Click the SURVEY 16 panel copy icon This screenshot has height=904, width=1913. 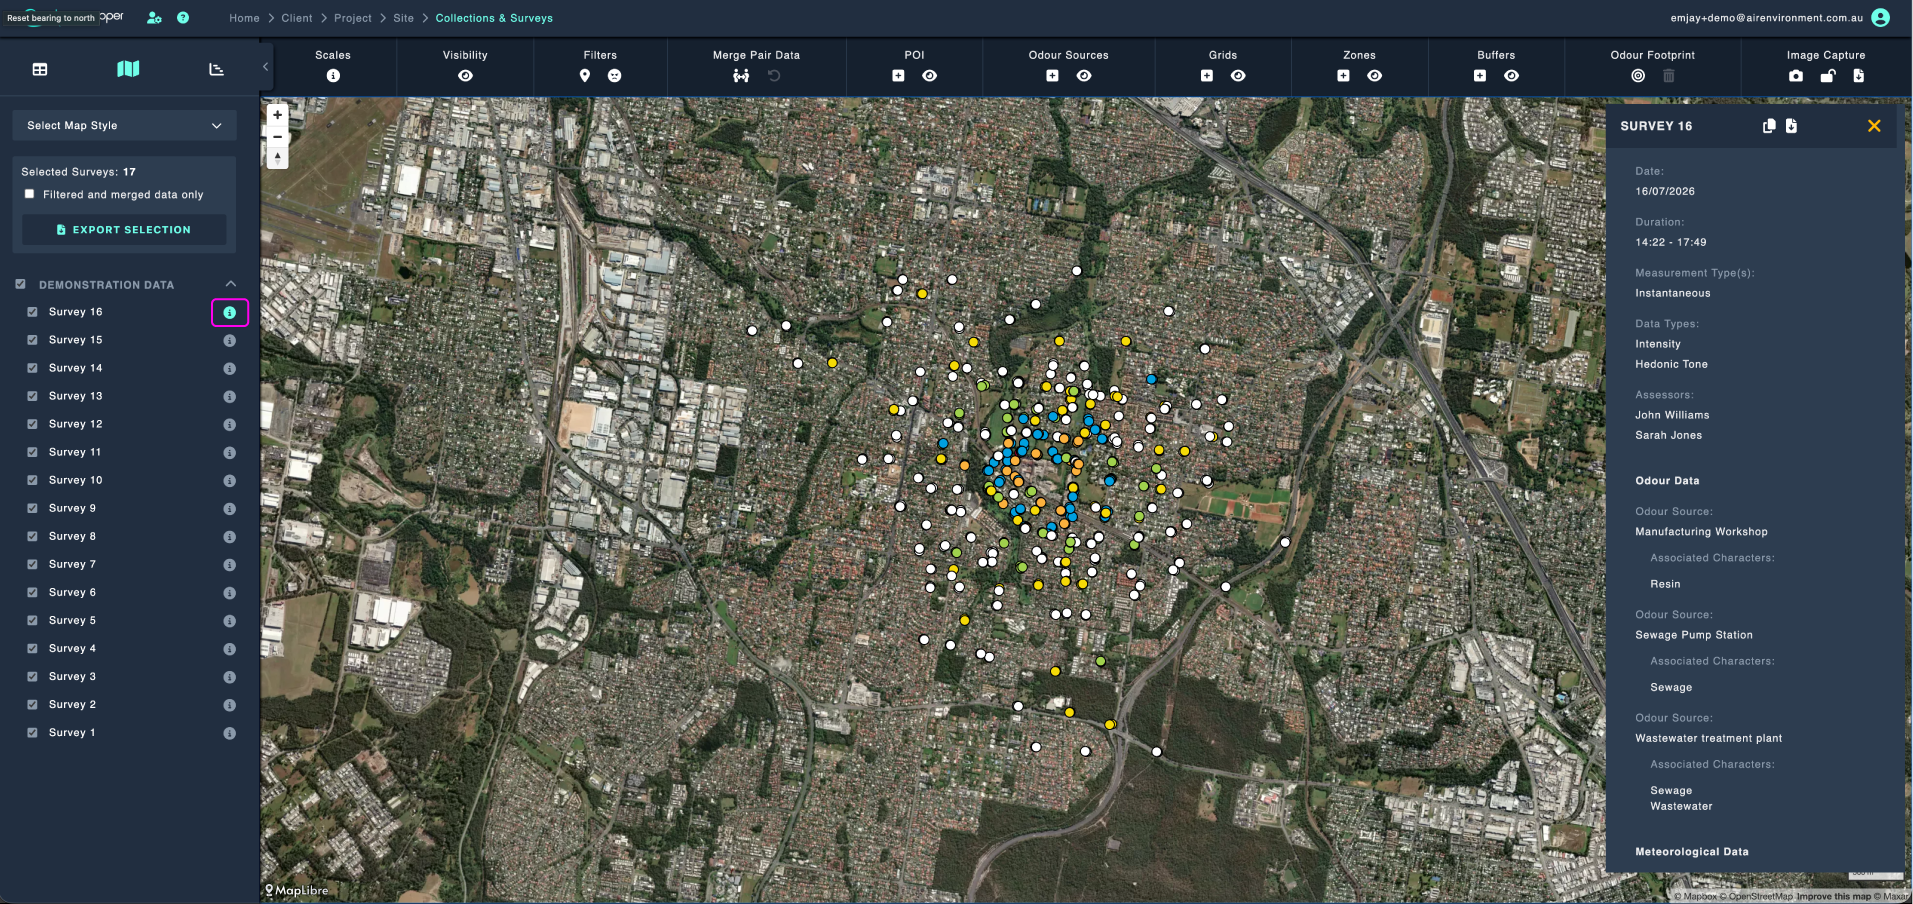pos(1769,126)
